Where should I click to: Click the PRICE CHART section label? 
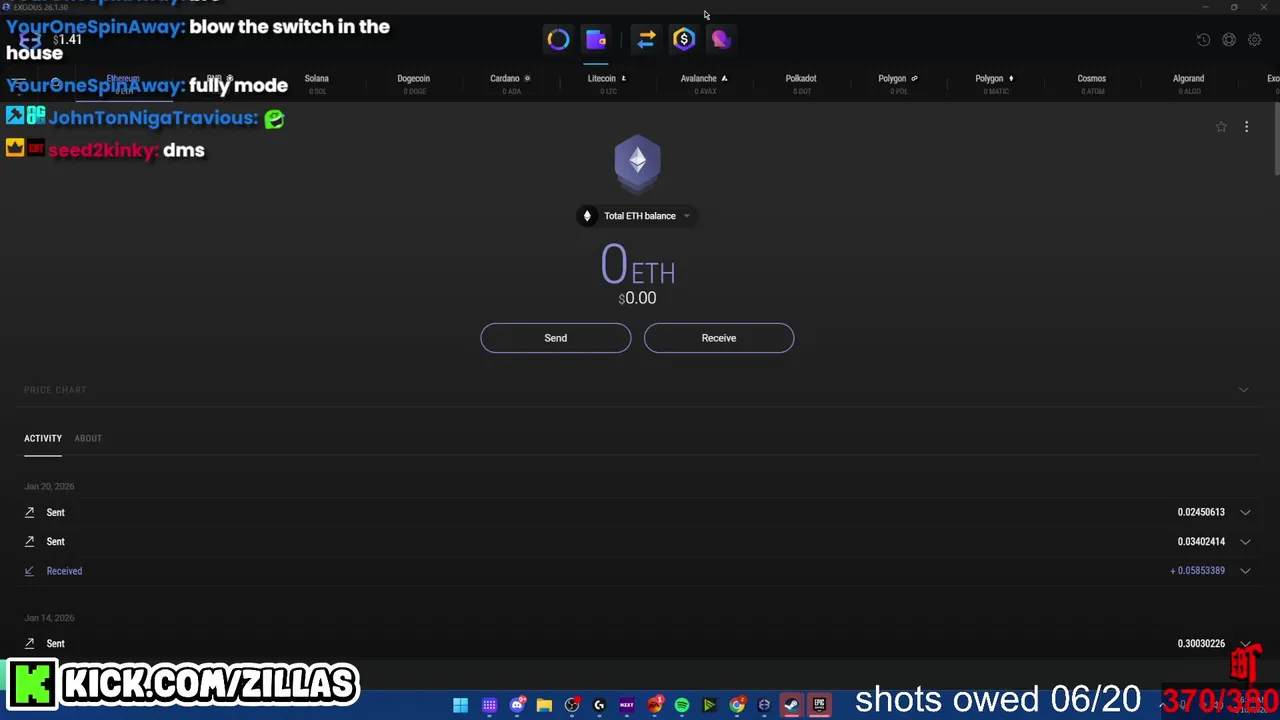tap(55, 390)
